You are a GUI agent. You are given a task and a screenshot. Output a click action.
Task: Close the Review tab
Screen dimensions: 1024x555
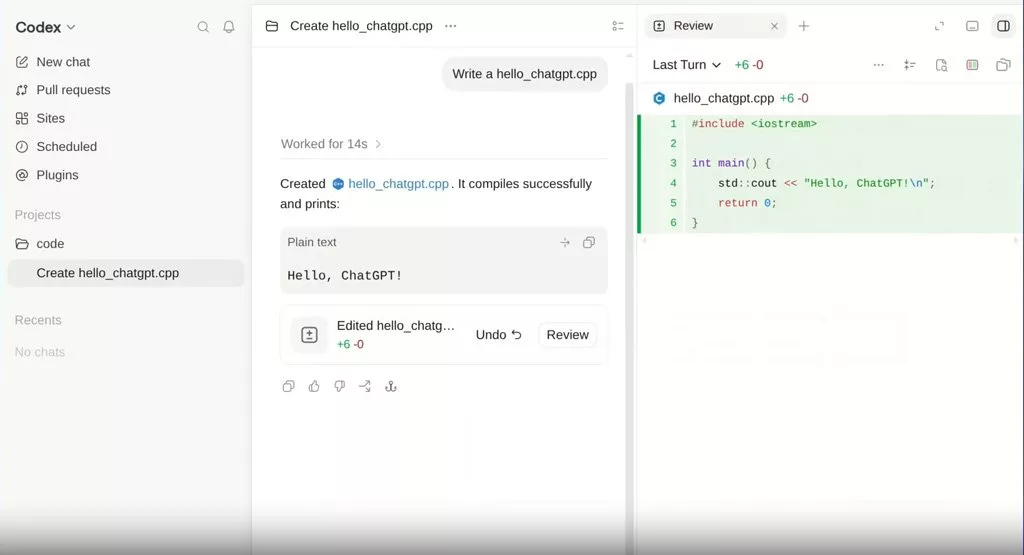click(775, 26)
